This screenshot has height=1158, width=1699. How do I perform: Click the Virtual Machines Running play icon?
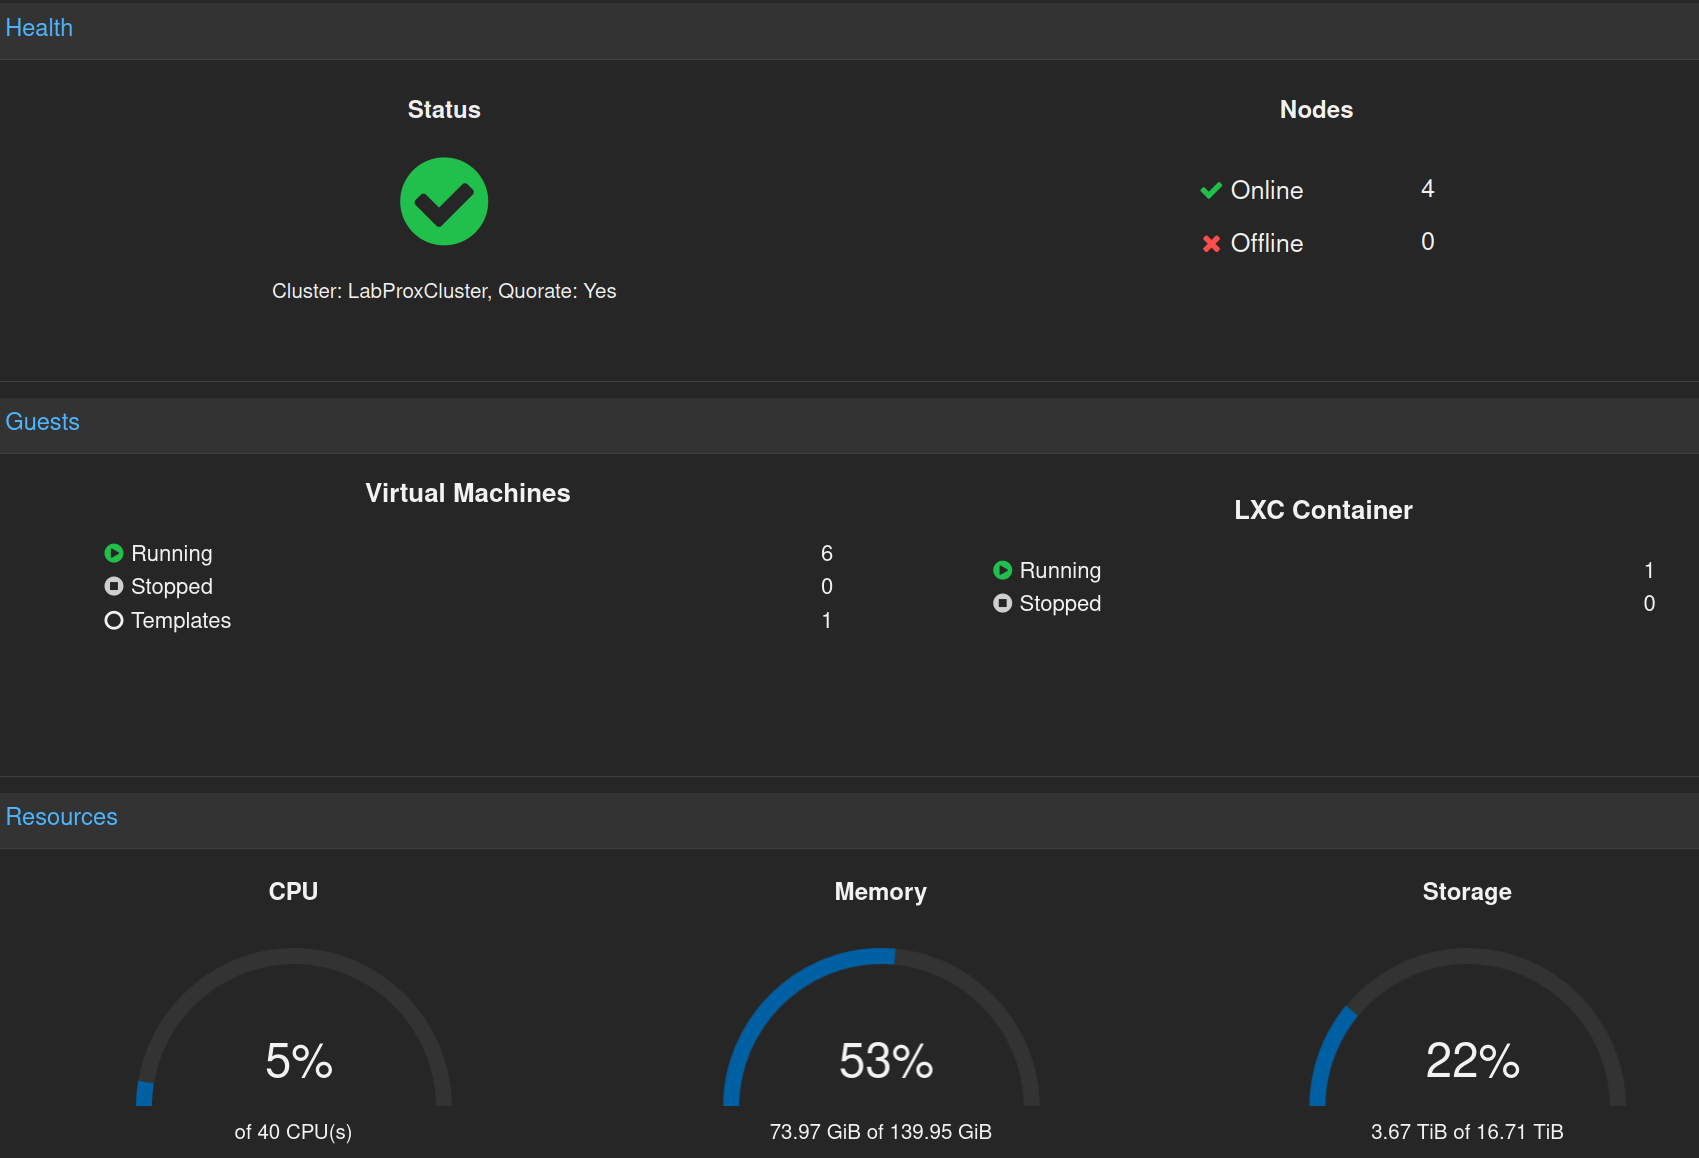point(114,553)
